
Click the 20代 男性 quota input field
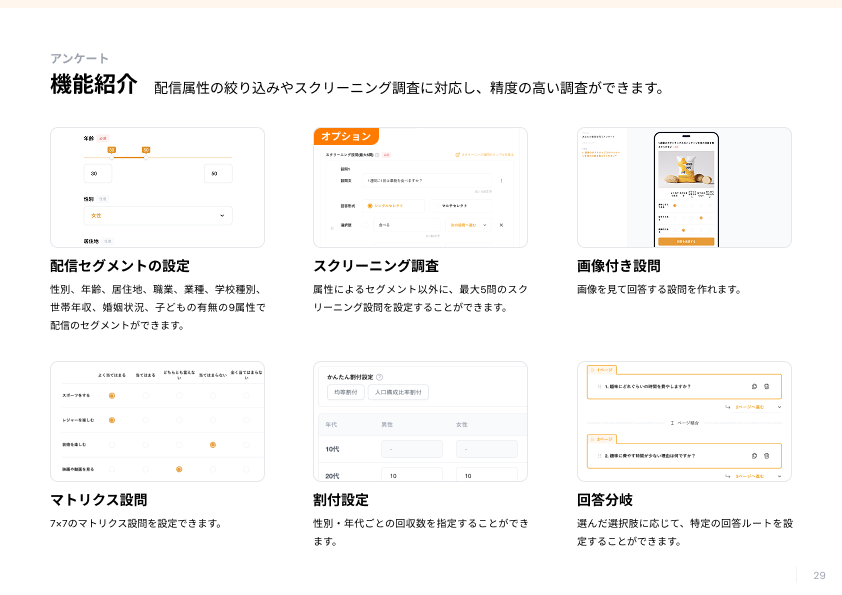click(x=411, y=476)
